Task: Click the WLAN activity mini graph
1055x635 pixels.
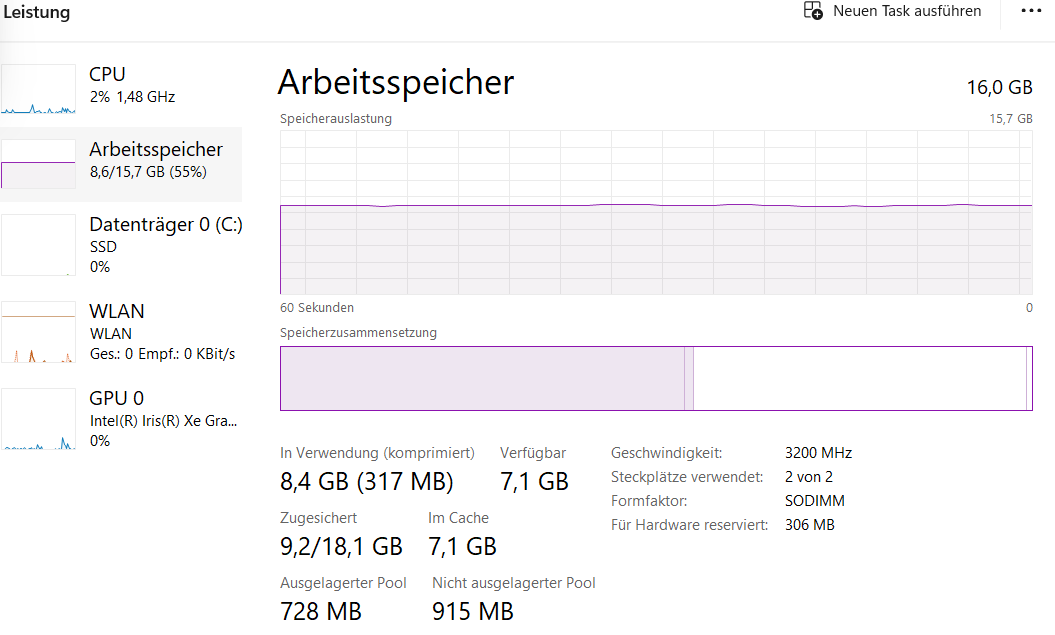Action: coord(38,331)
